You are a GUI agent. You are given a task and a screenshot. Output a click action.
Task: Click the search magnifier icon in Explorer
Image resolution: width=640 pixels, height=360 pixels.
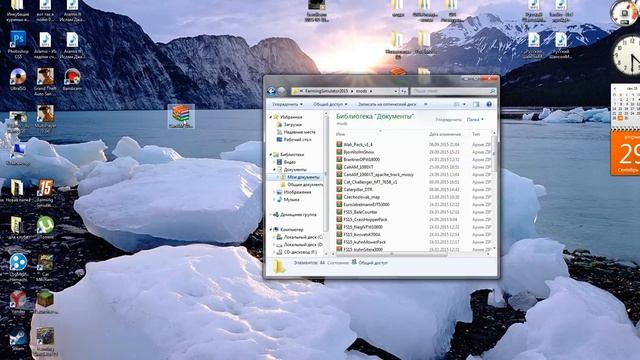[492, 91]
